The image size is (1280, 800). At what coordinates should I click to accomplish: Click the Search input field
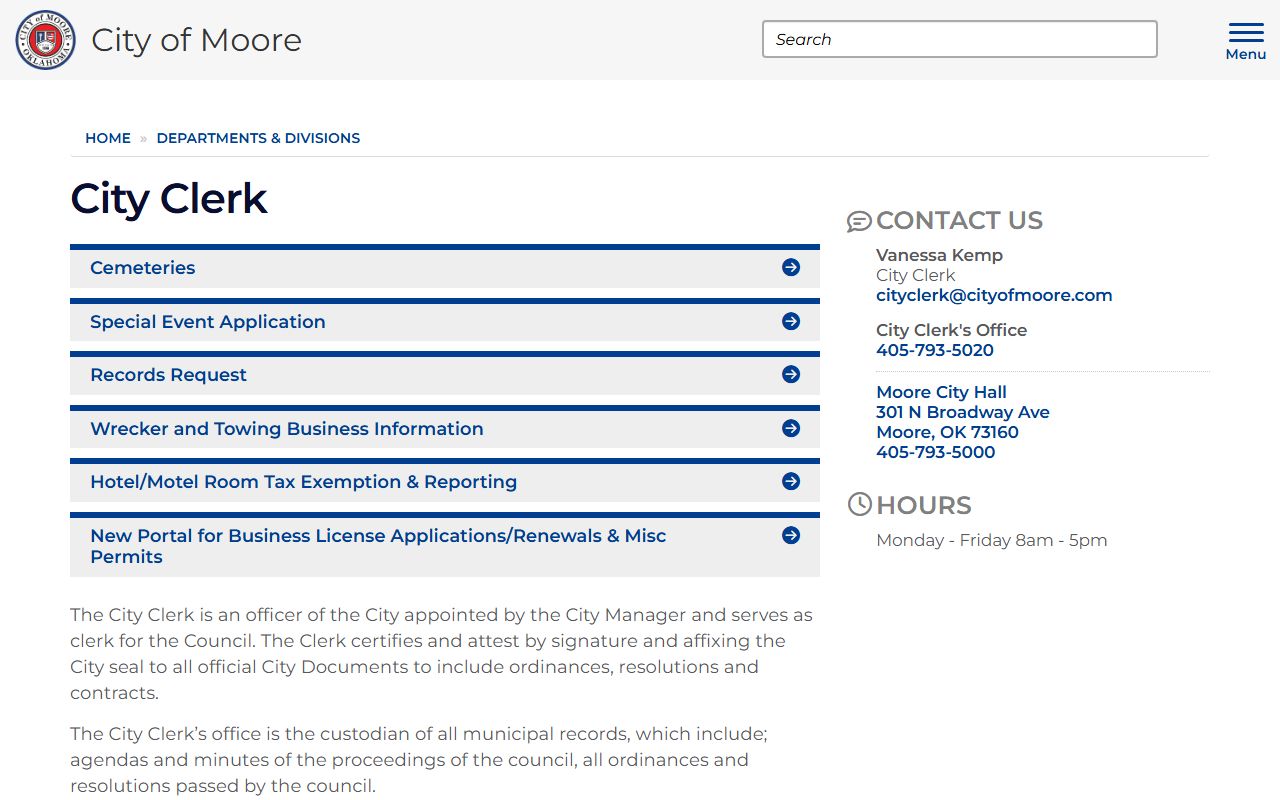959,39
